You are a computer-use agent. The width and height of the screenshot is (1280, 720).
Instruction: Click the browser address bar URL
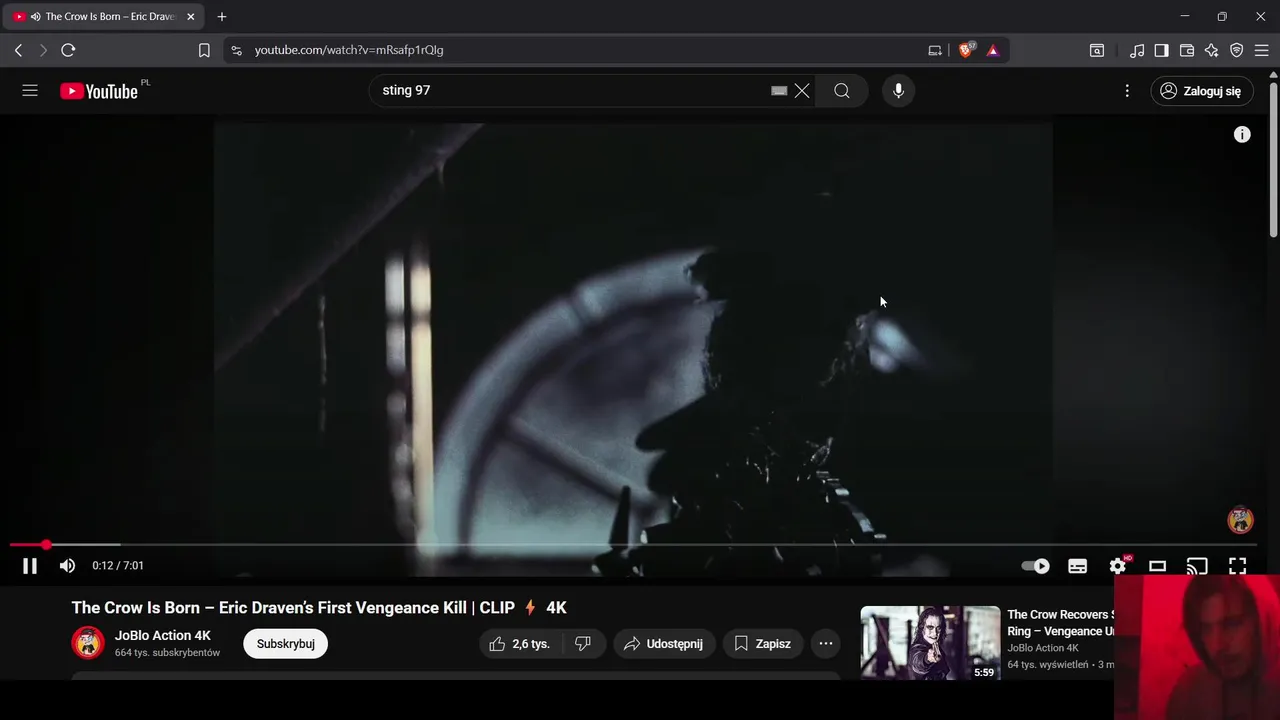click(349, 50)
